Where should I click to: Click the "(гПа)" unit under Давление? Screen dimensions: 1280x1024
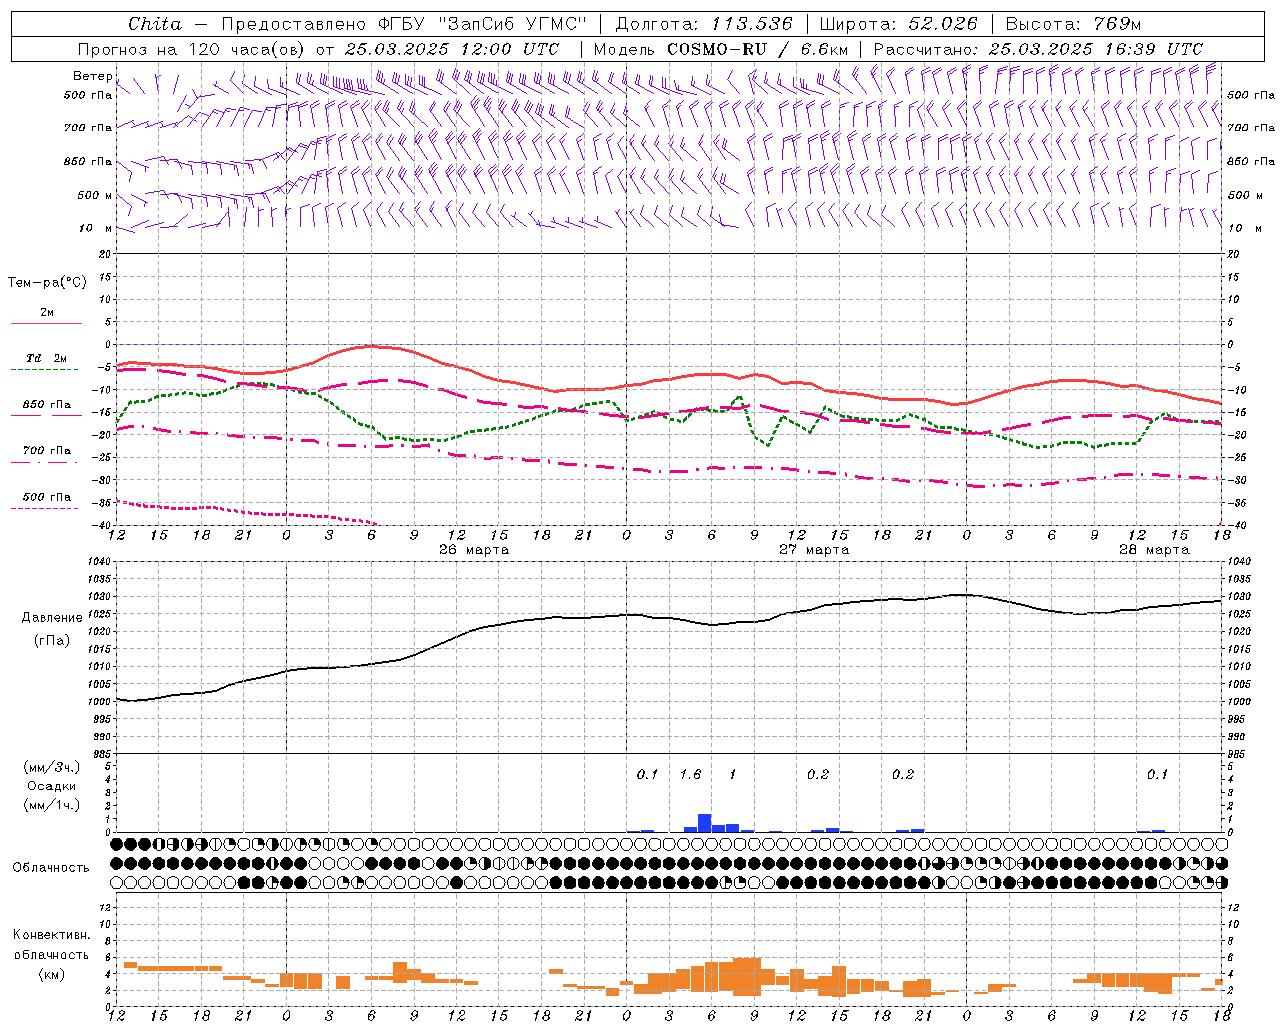(x=50, y=641)
